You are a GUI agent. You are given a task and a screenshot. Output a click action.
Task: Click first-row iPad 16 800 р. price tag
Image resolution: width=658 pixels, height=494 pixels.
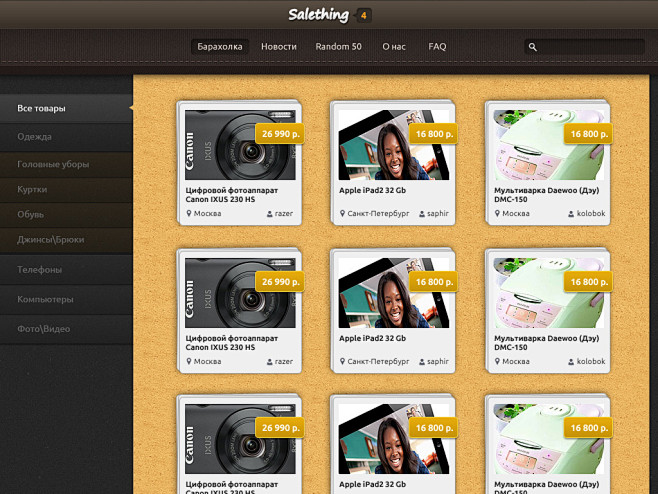434,134
